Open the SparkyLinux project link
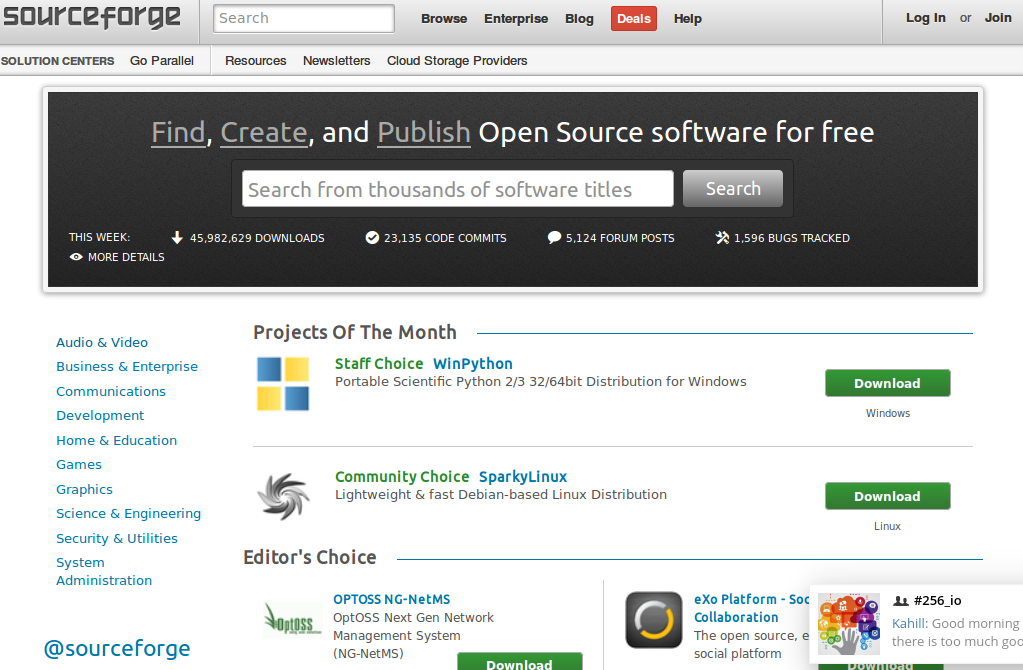 point(523,477)
